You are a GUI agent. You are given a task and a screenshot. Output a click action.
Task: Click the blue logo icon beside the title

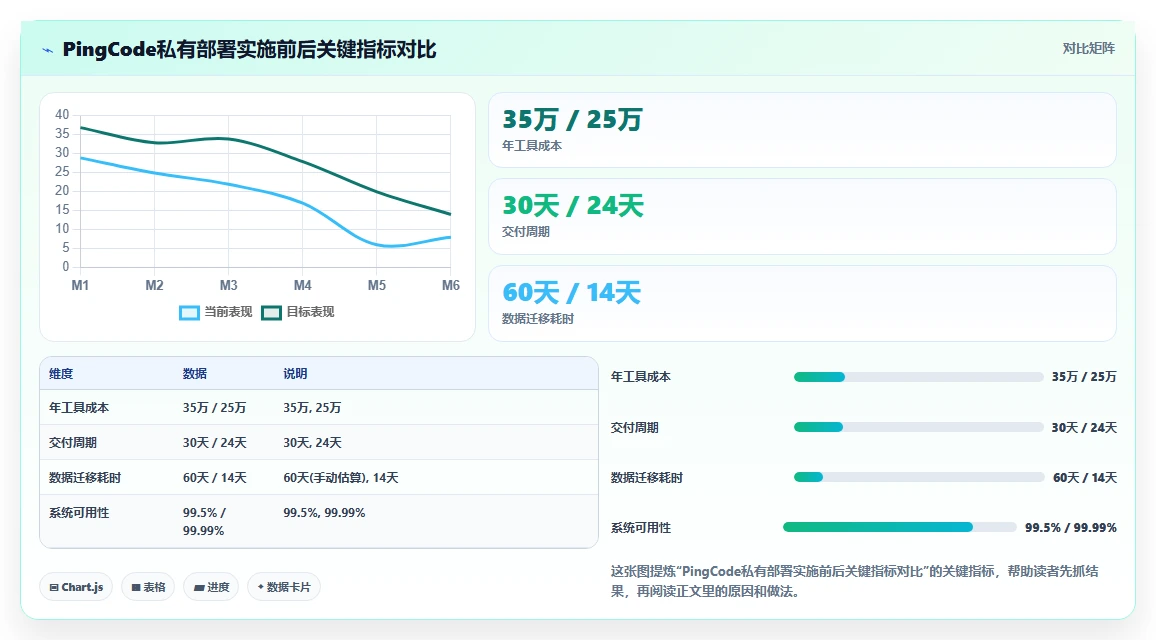48,51
